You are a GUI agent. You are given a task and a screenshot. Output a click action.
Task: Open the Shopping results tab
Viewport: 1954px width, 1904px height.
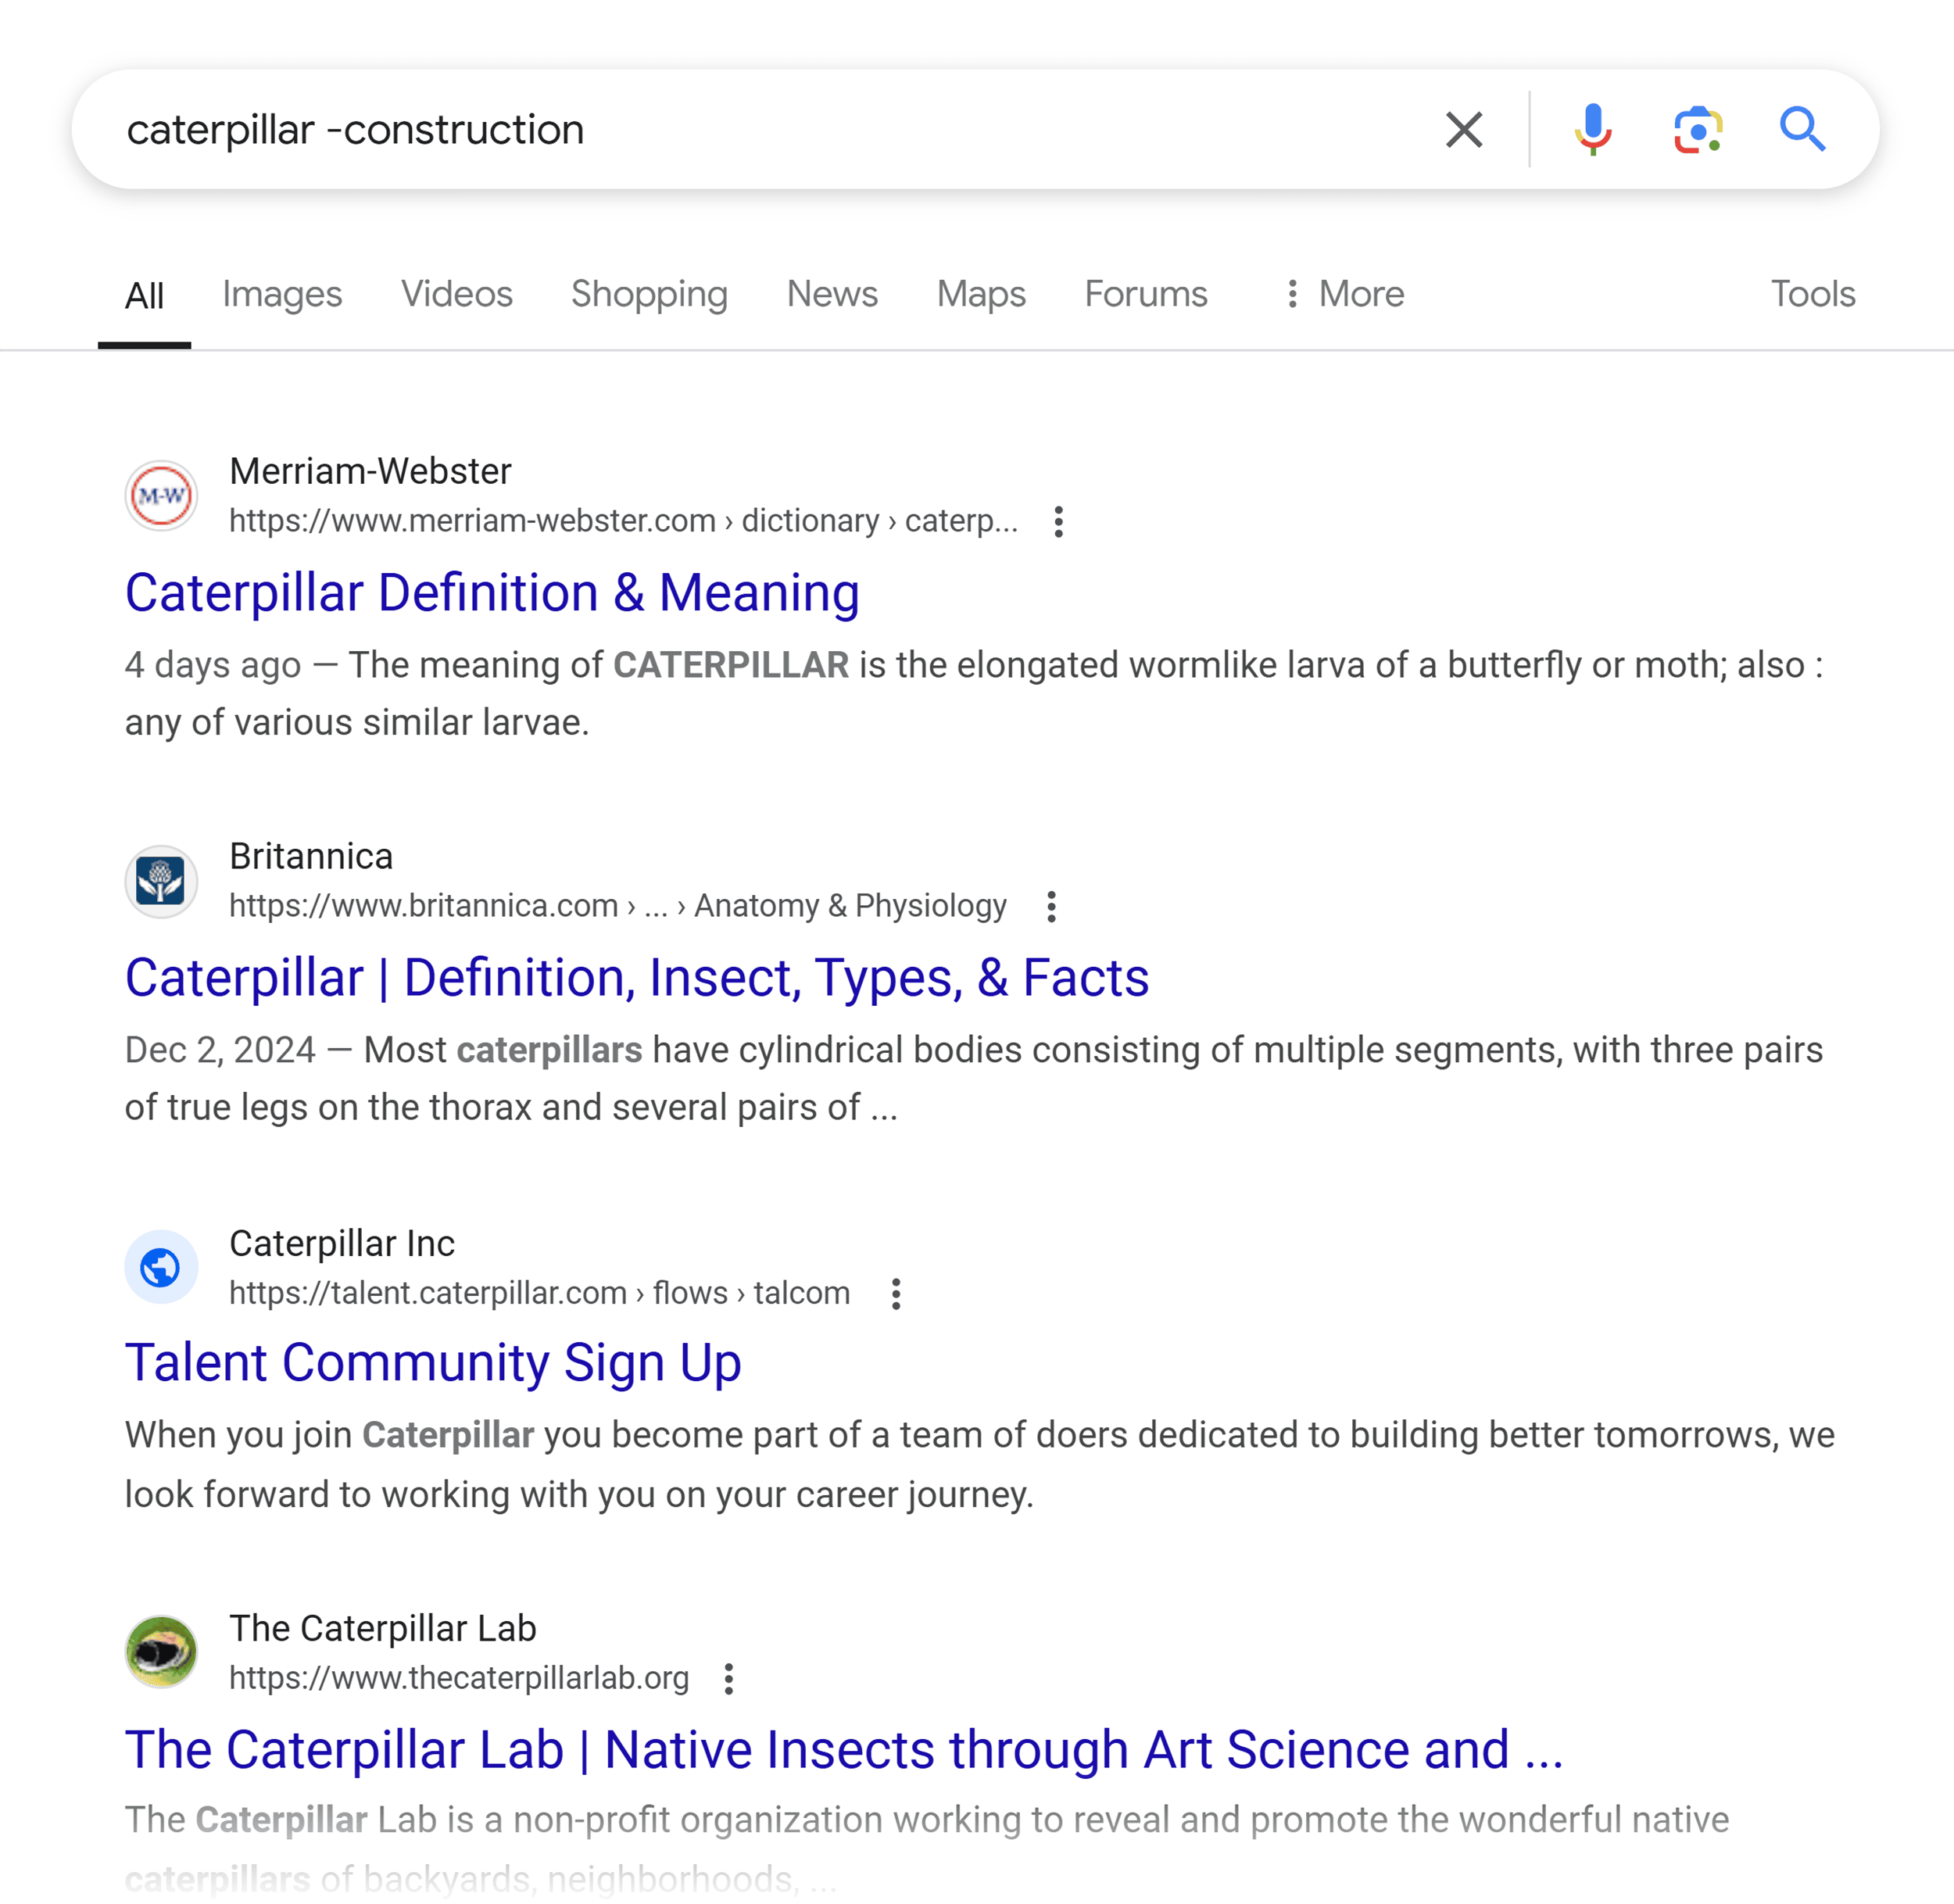[649, 294]
